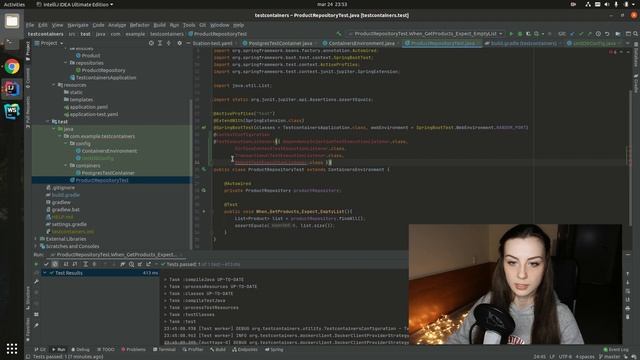Open the Navigate menu

tap(78, 25)
